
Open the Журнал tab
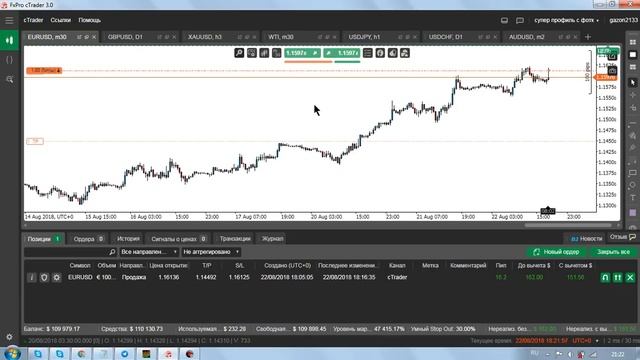coord(272,239)
